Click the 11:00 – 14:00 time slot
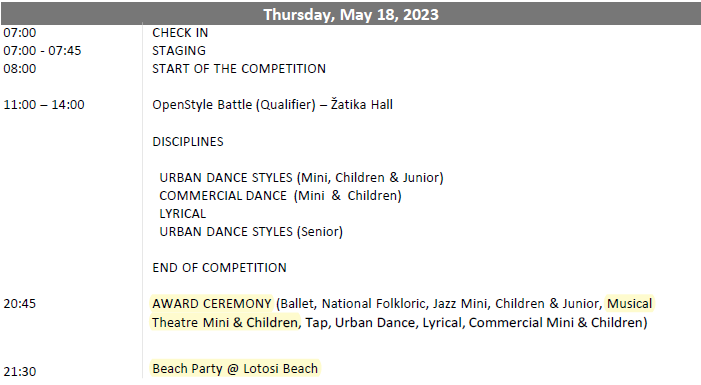701x385 pixels. point(44,105)
